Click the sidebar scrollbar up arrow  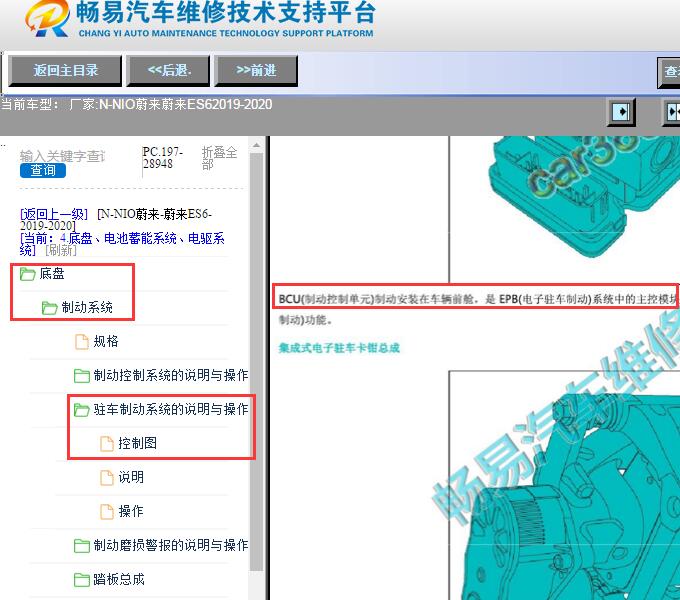256,145
